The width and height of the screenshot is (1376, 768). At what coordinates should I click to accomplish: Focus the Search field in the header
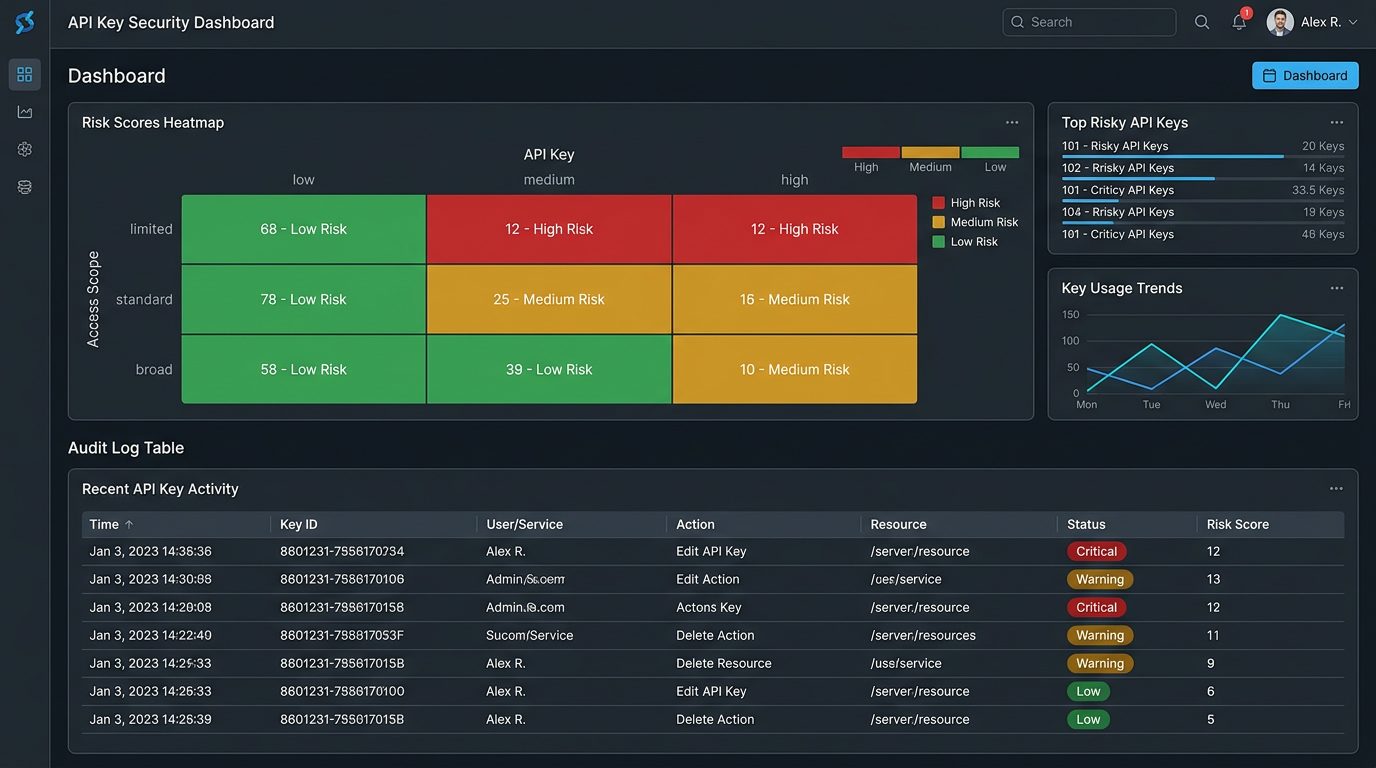1089,22
